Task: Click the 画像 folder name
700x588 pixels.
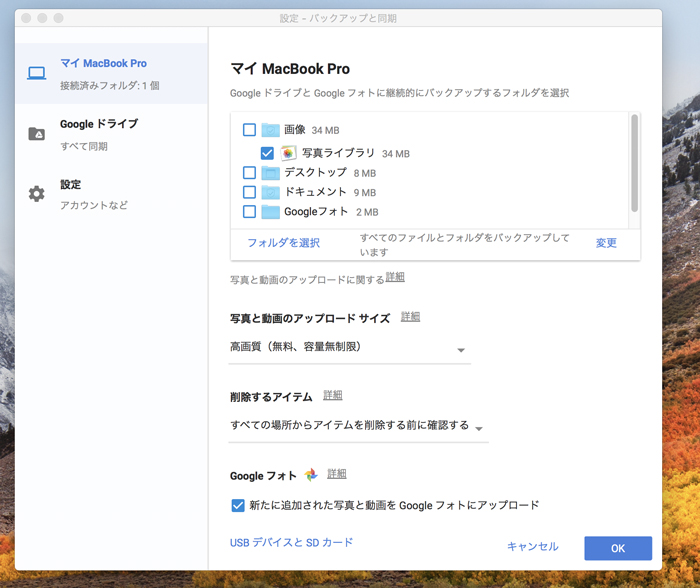Action: [x=295, y=129]
